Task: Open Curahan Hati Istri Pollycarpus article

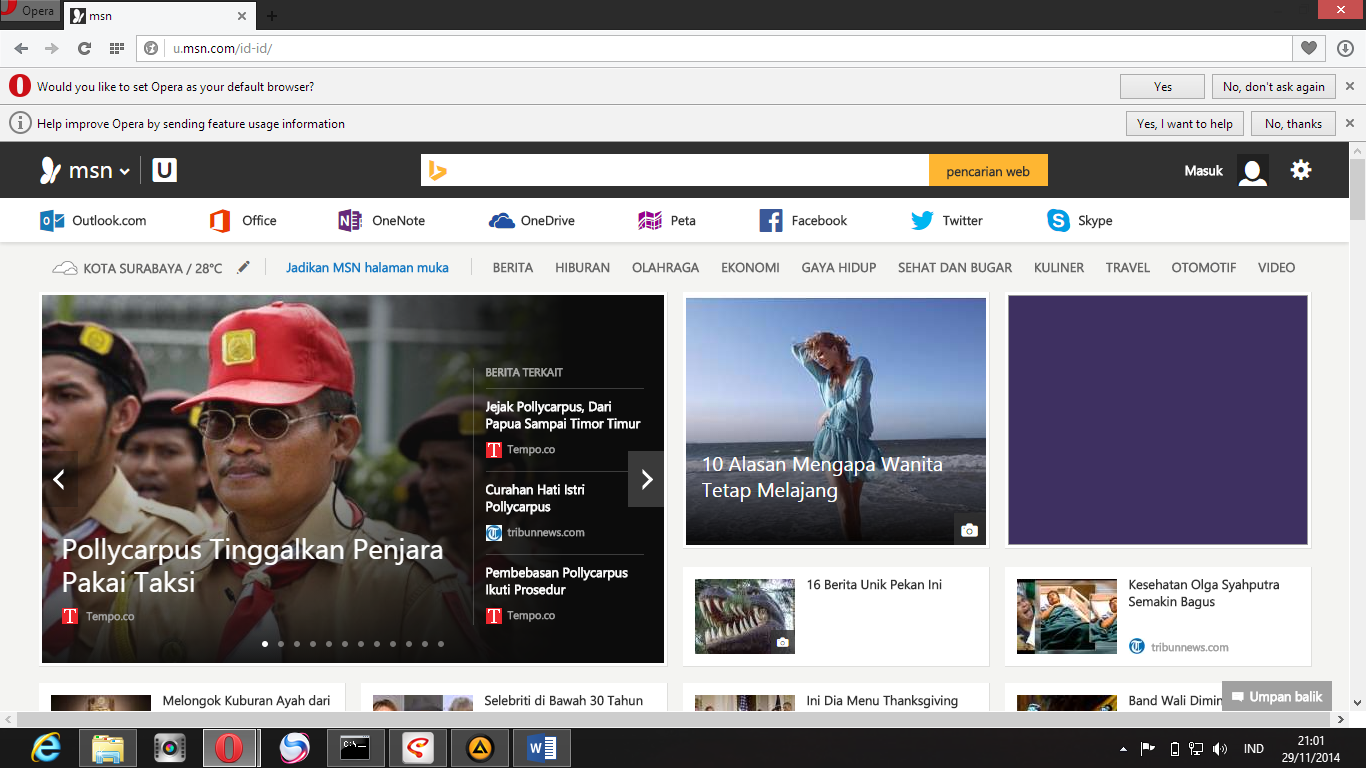Action: pos(535,498)
